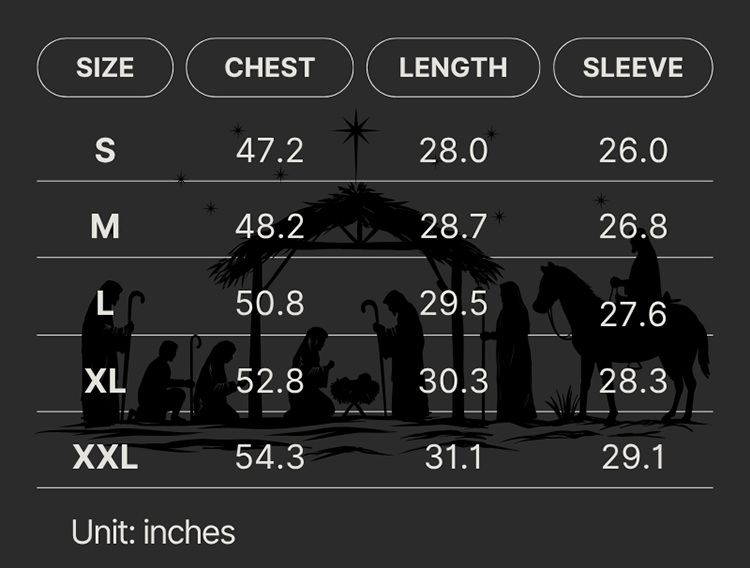Click the SIZE header pill
The width and height of the screenshot is (750, 568).
pos(105,68)
